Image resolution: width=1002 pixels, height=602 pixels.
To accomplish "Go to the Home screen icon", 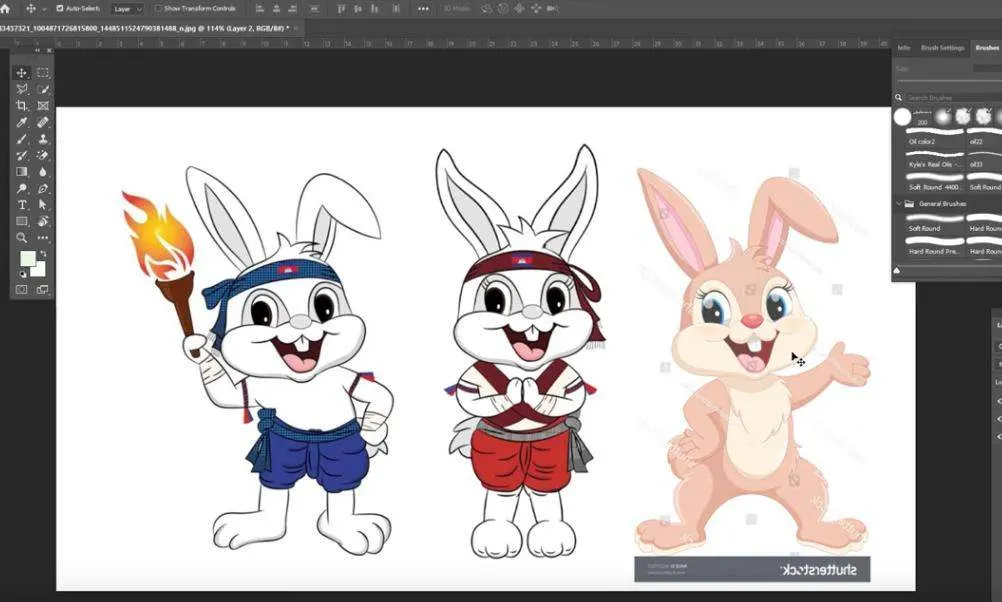I will click(6, 9).
